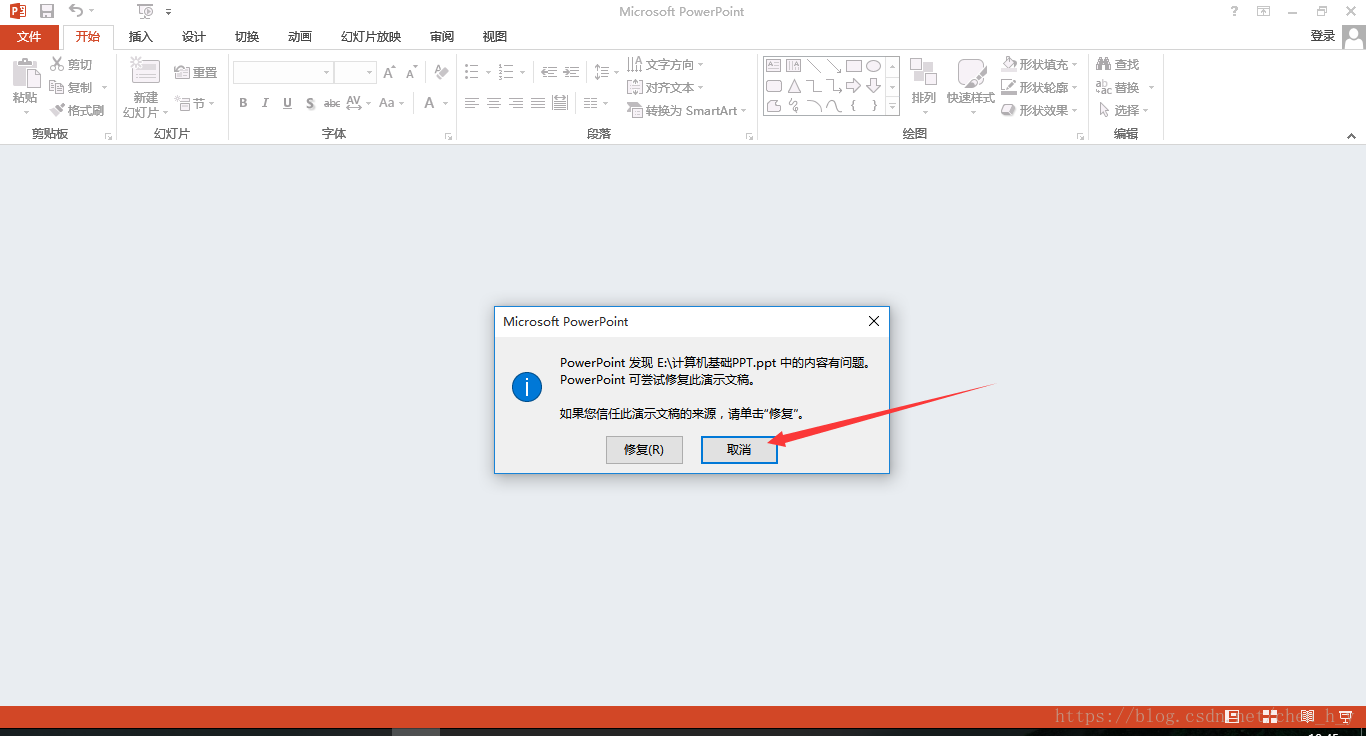The width and height of the screenshot is (1366, 736).
Task: Click the clear formatting eraser icon
Action: pos(441,72)
